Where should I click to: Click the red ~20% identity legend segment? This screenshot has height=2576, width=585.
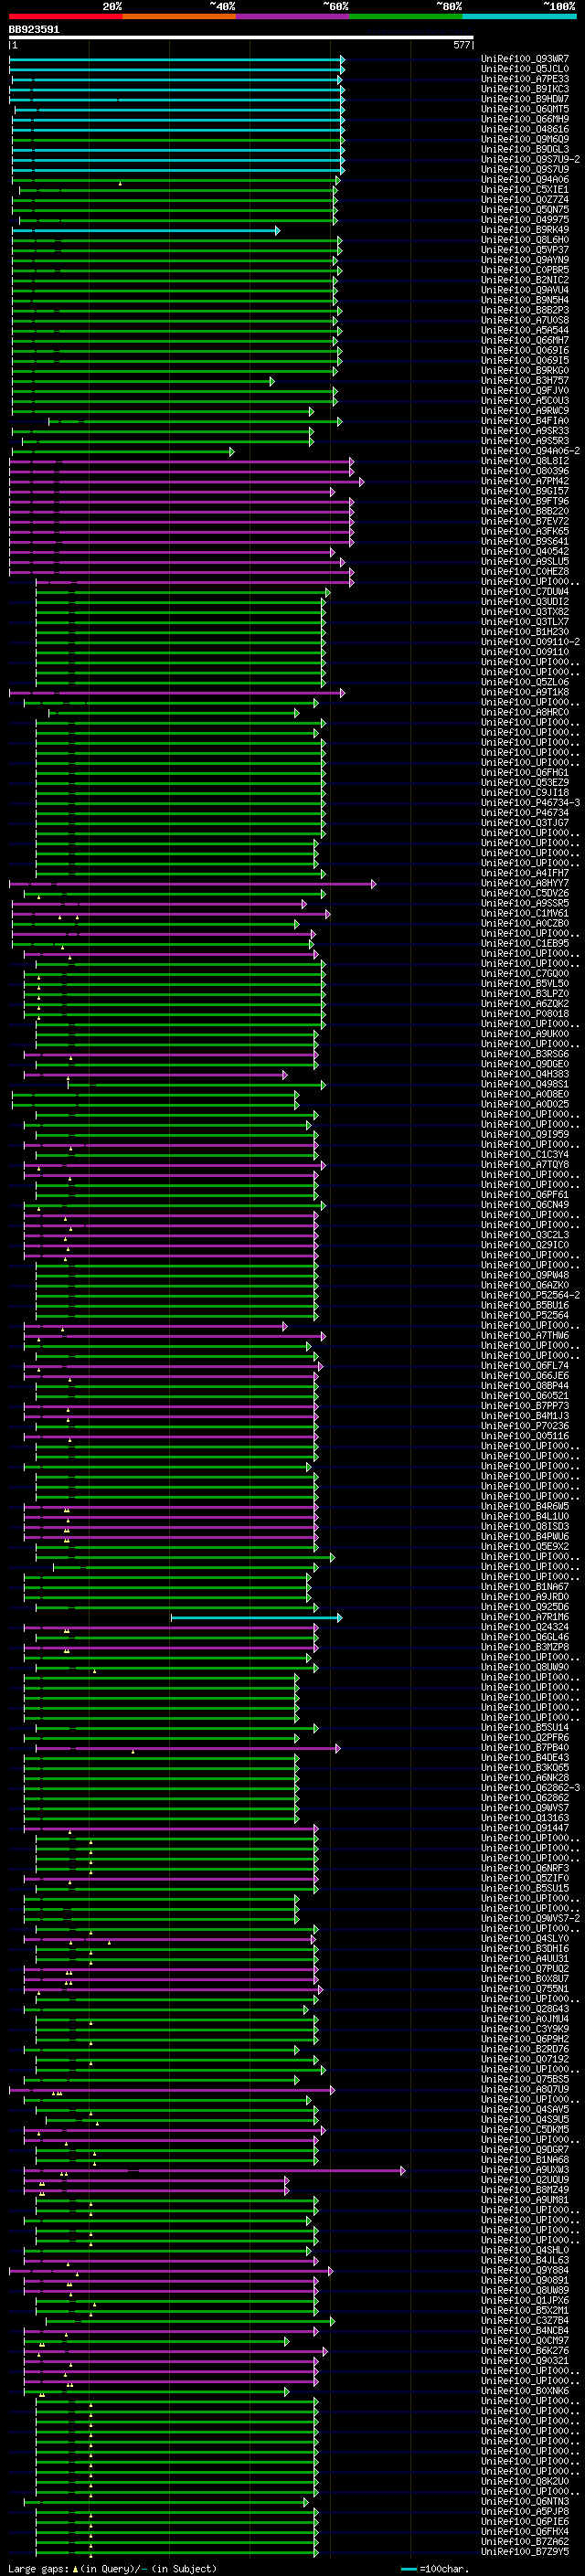65,16
